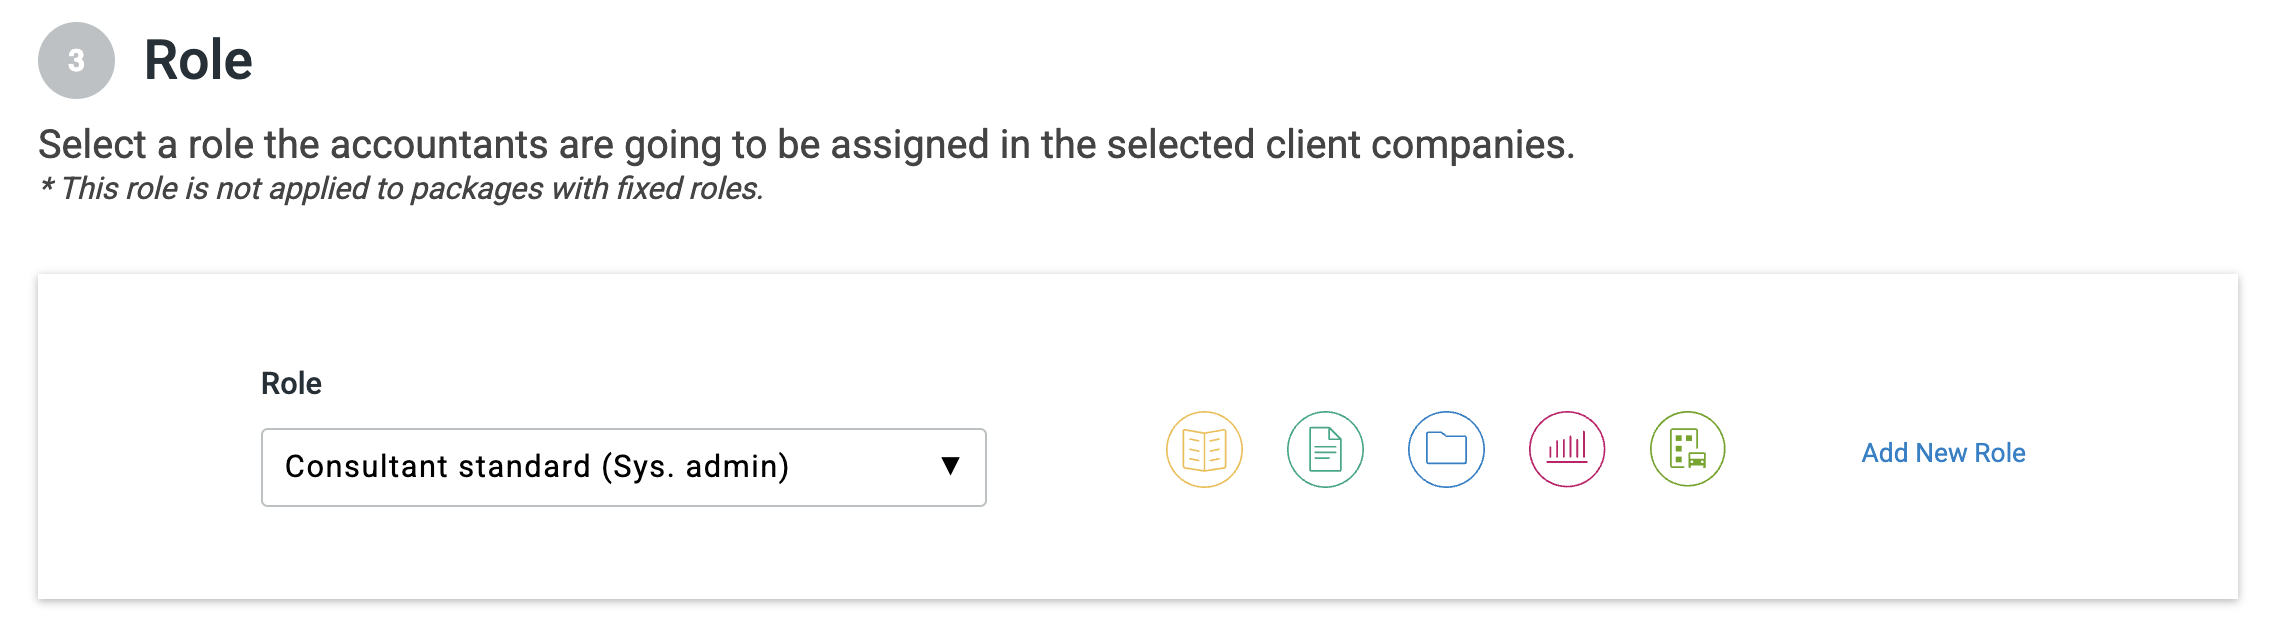Click the green building and car icon
The width and height of the screenshot is (2276, 626).
click(1687, 450)
